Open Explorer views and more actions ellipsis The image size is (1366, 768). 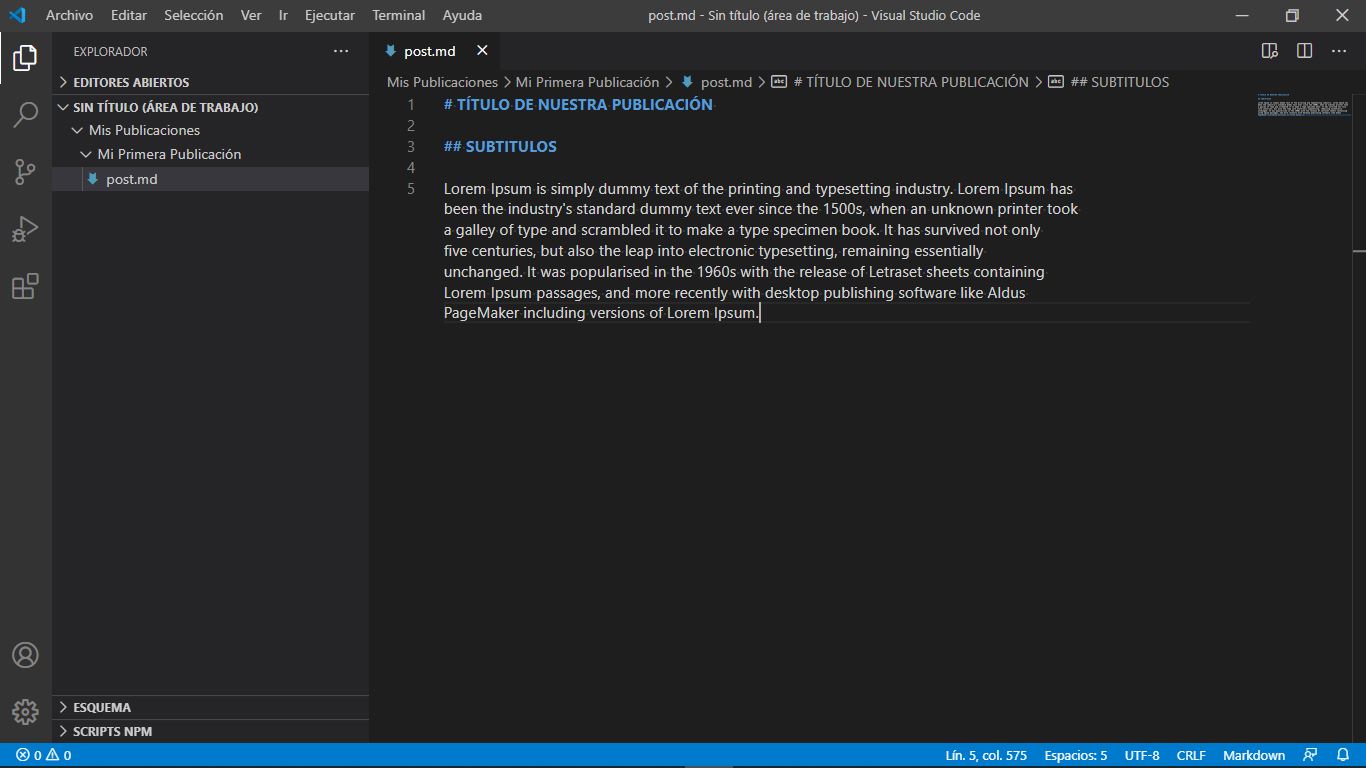point(341,51)
